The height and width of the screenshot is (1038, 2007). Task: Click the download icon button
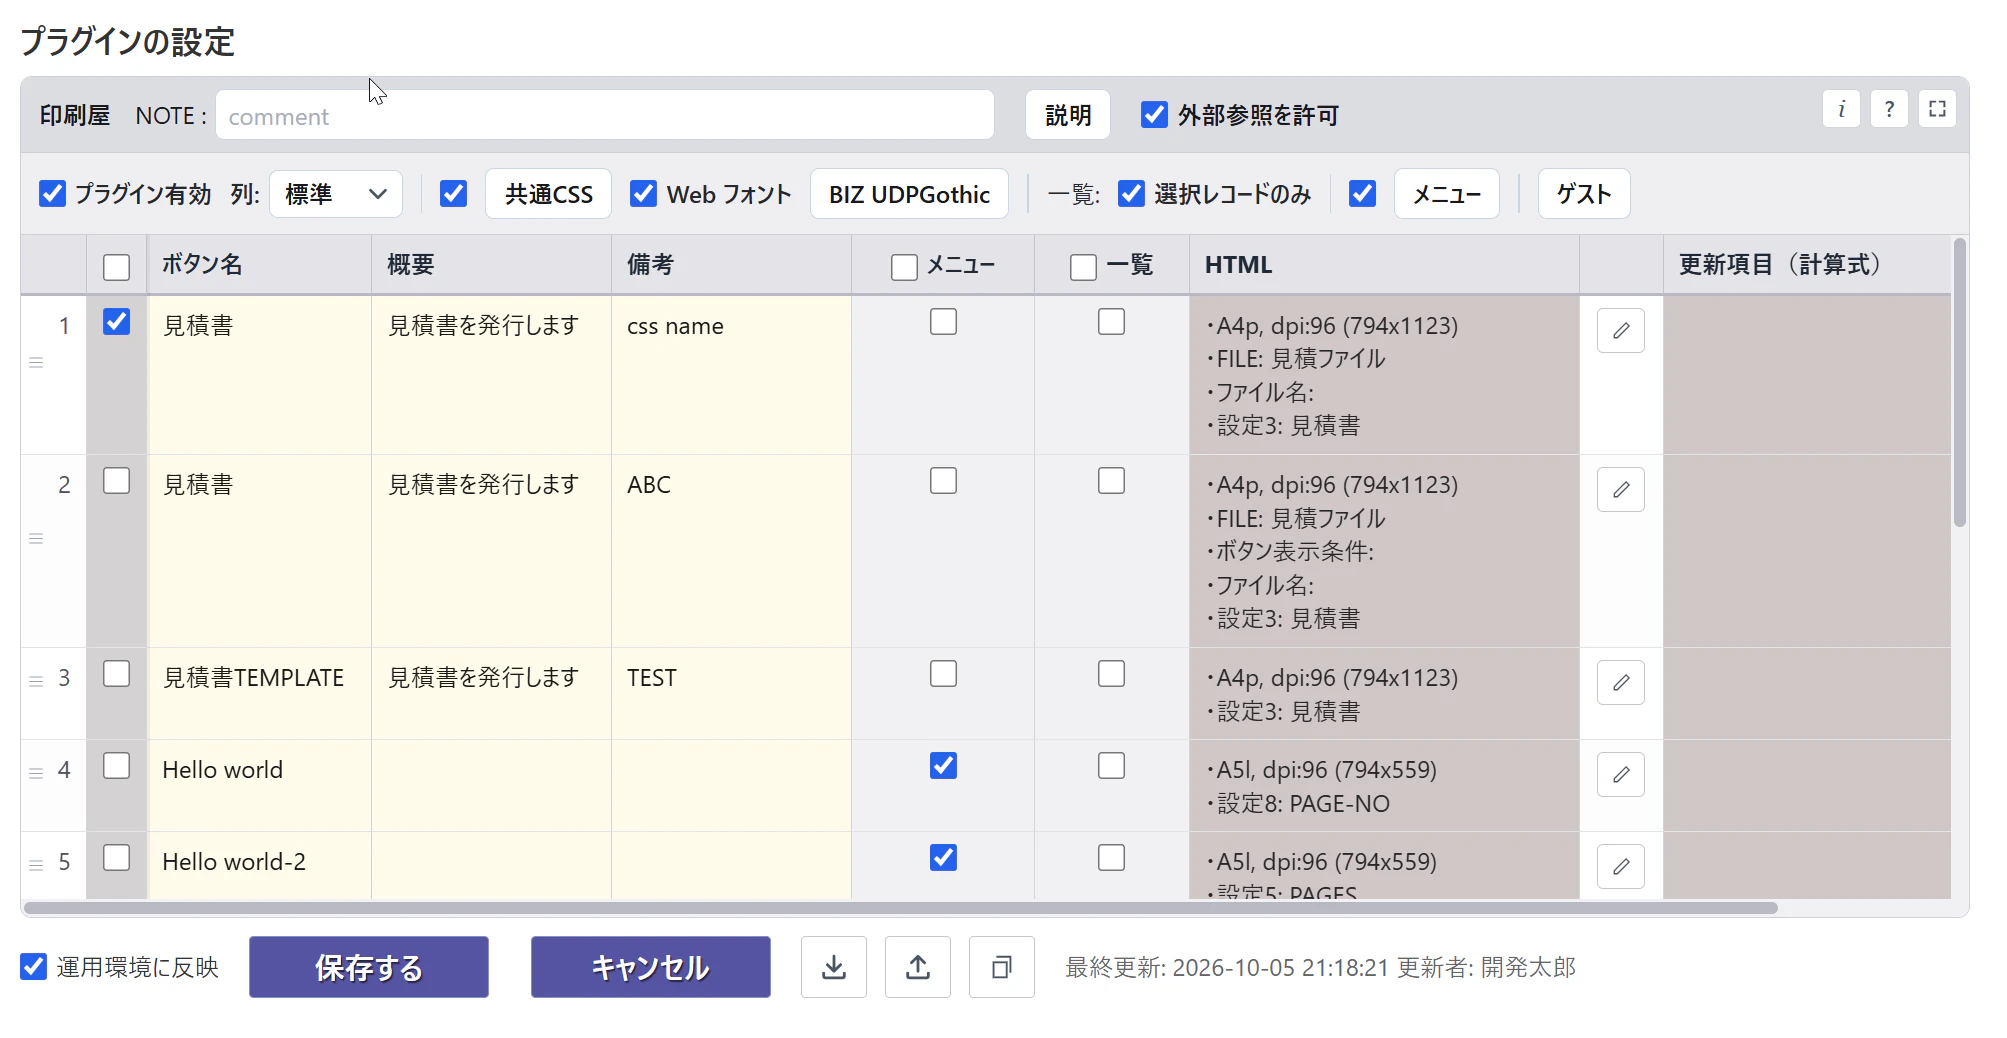click(x=834, y=967)
